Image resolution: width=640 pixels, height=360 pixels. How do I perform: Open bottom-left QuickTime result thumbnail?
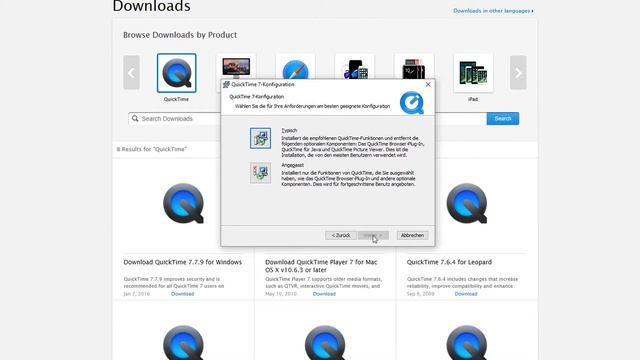[x=183, y=342]
